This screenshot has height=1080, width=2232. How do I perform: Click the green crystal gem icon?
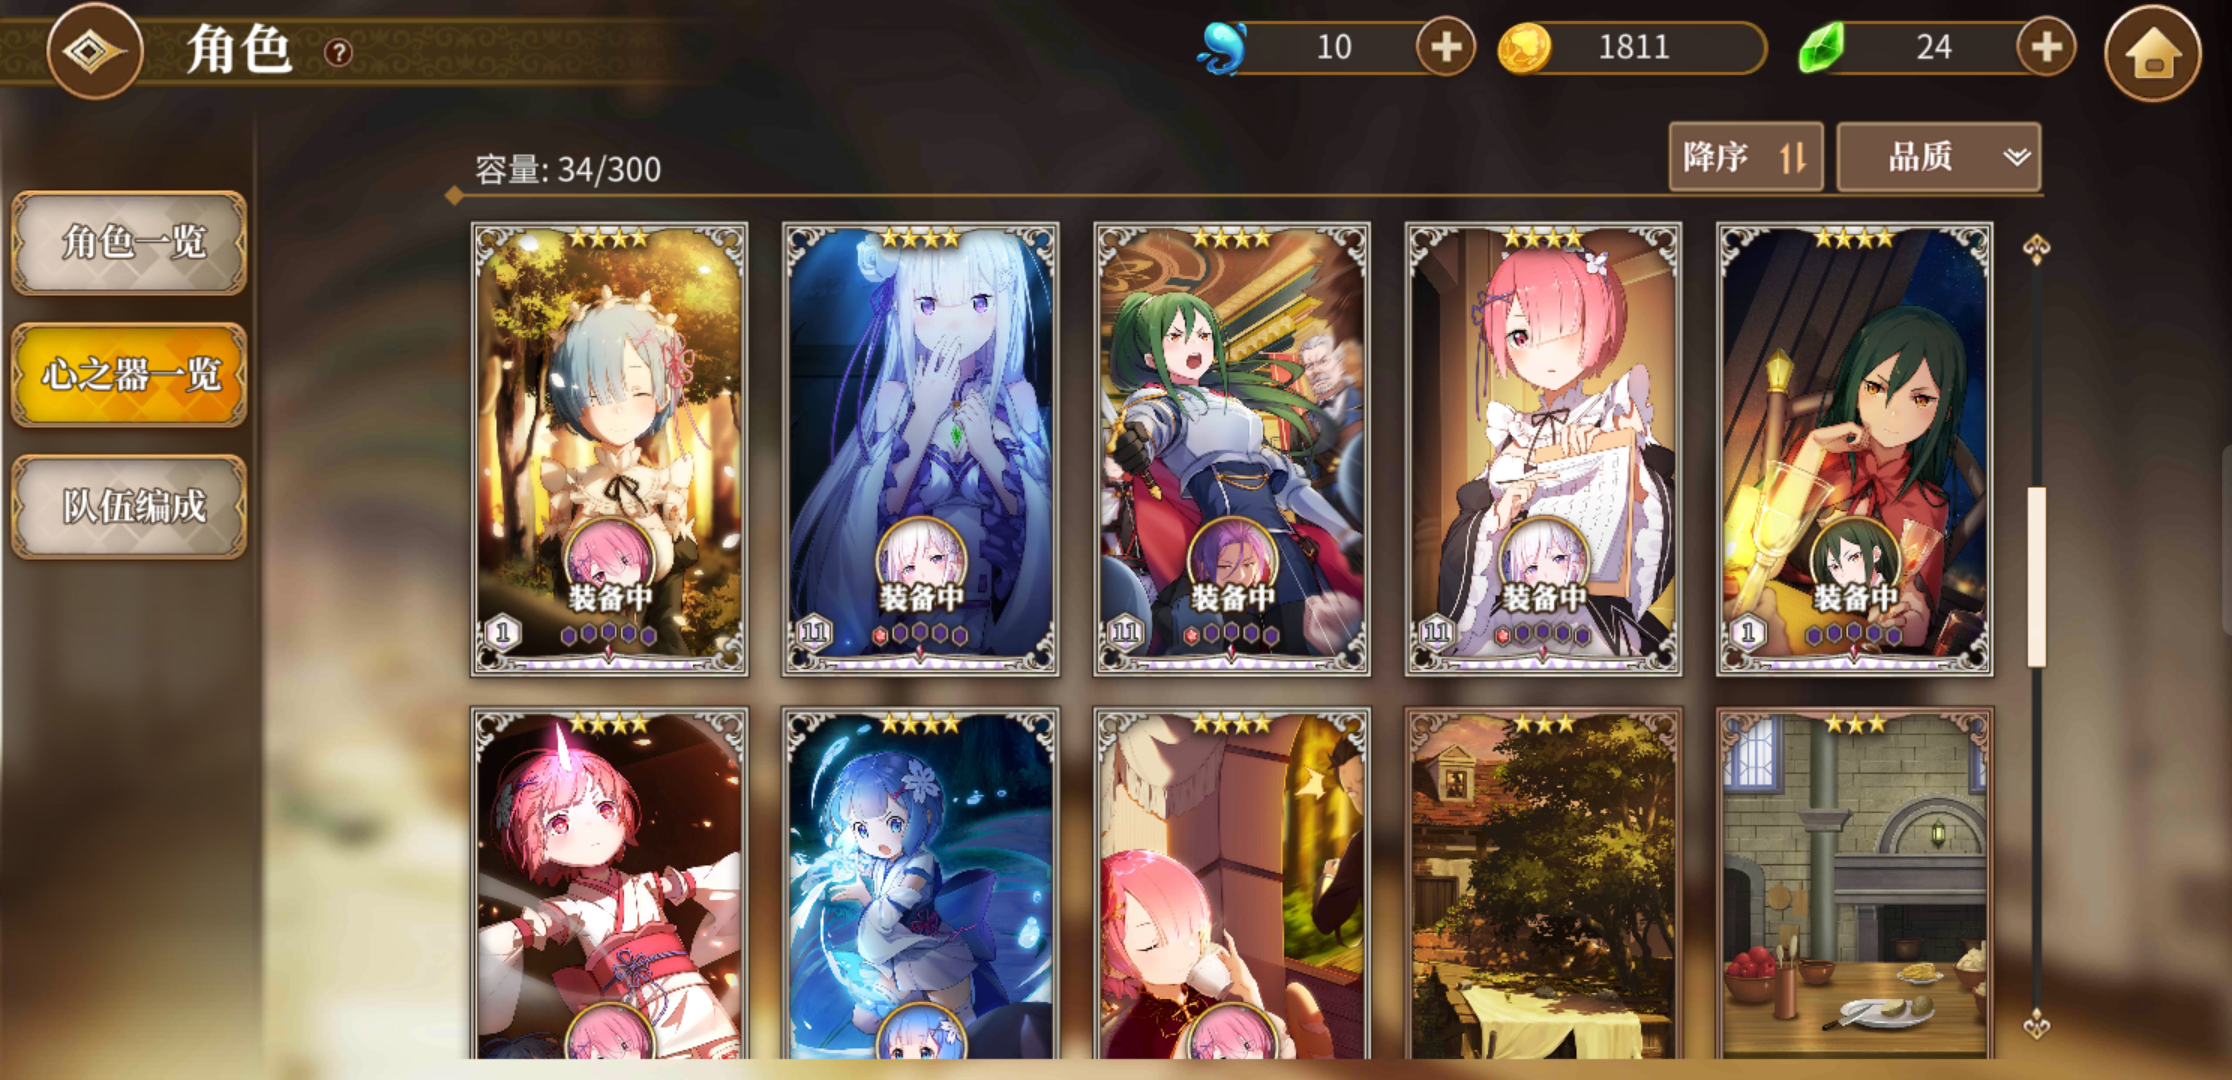tap(1822, 47)
